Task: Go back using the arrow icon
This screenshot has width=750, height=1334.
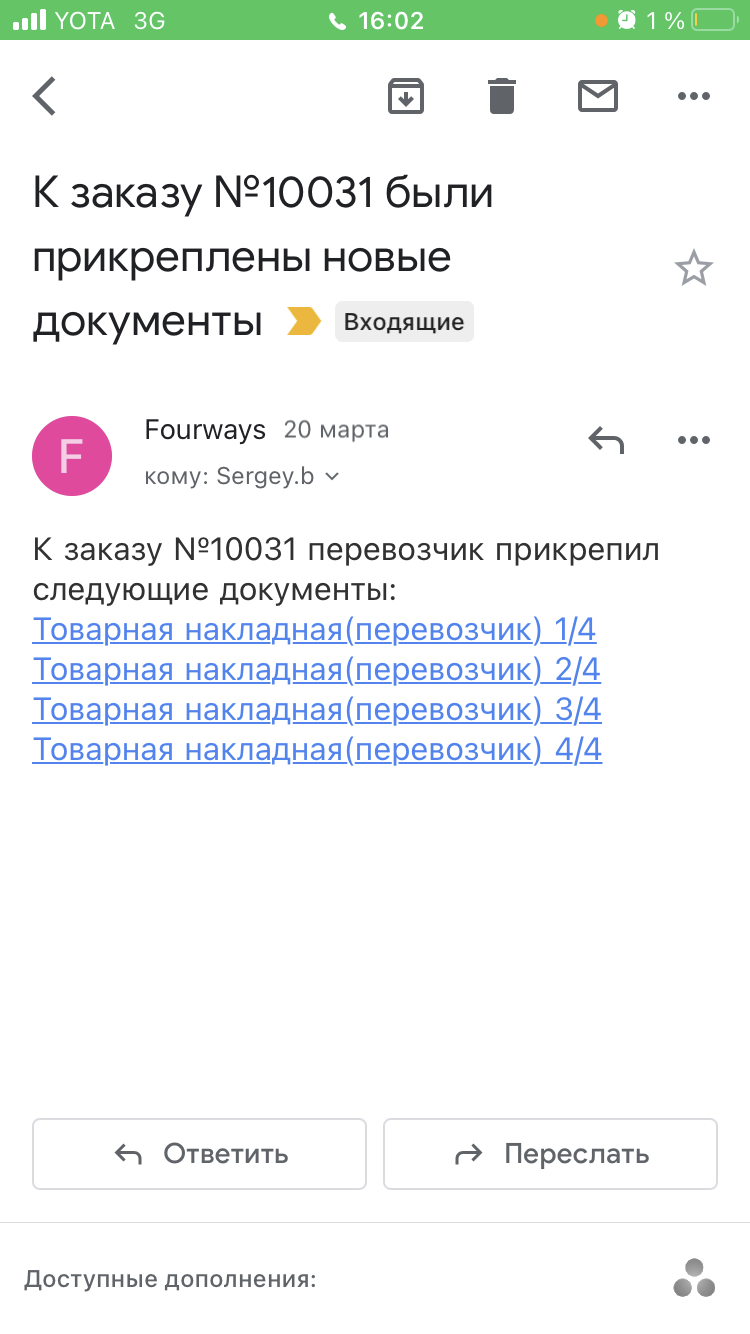Action: 45,97
